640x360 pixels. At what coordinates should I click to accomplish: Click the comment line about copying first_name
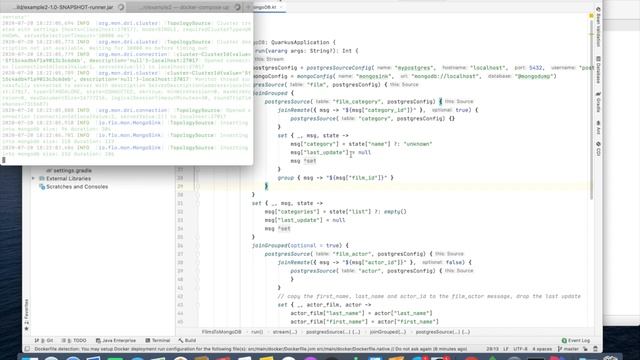(x=429, y=296)
